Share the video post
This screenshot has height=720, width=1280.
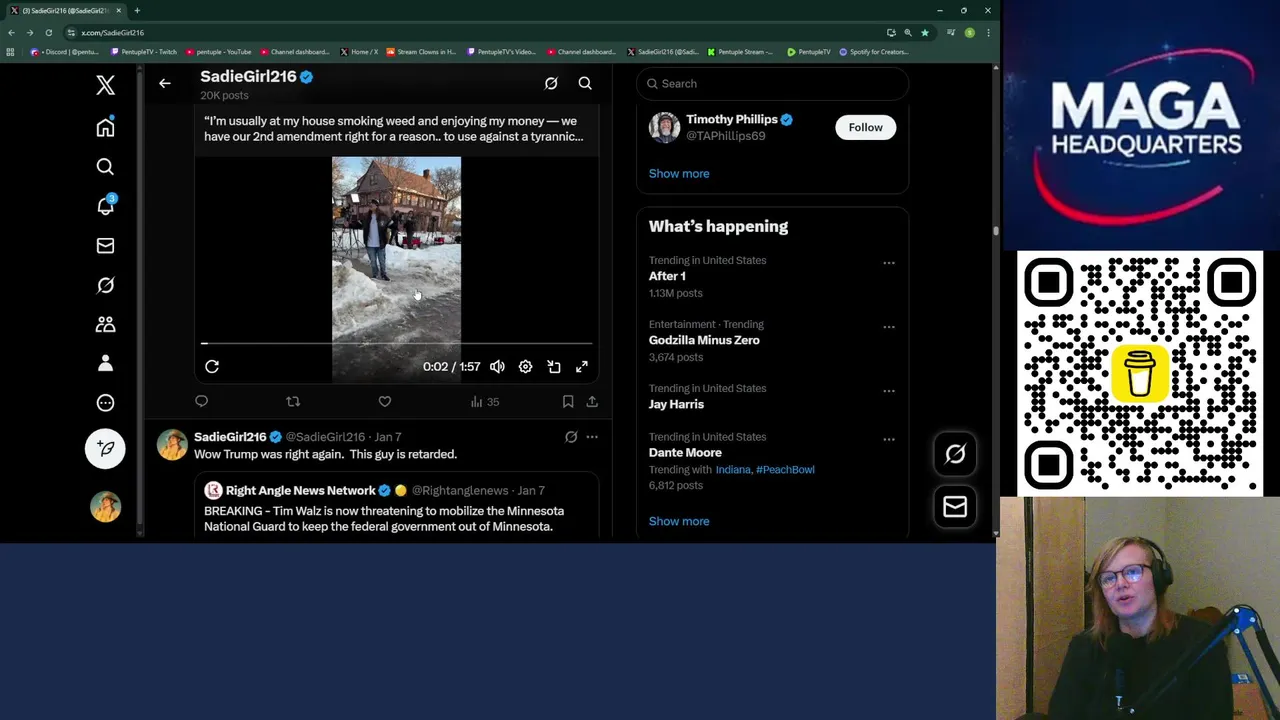coord(592,401)
